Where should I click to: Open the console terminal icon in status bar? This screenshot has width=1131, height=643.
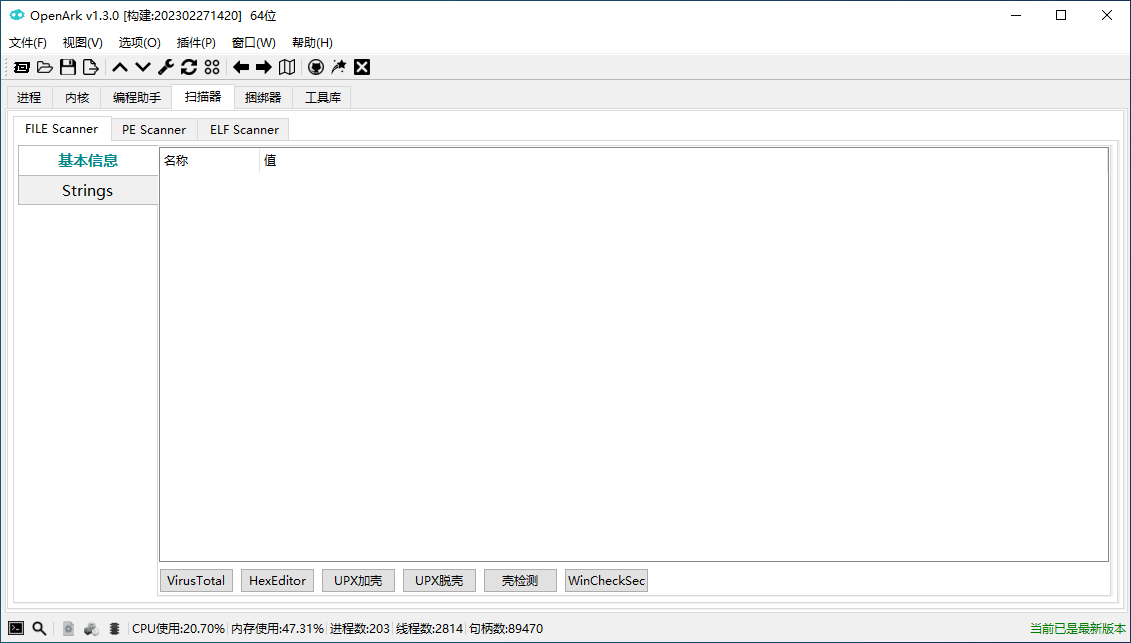click(x=16, y=629)
